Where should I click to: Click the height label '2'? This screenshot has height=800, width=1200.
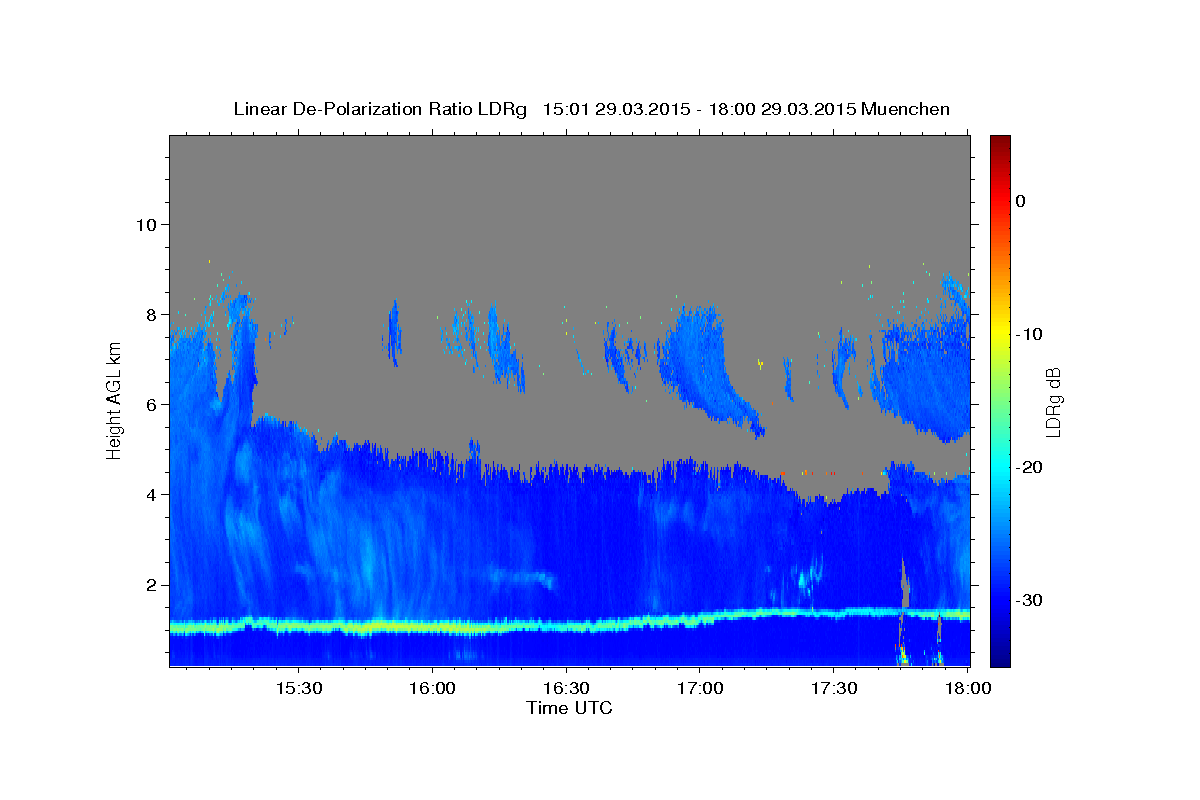point(152,584)
